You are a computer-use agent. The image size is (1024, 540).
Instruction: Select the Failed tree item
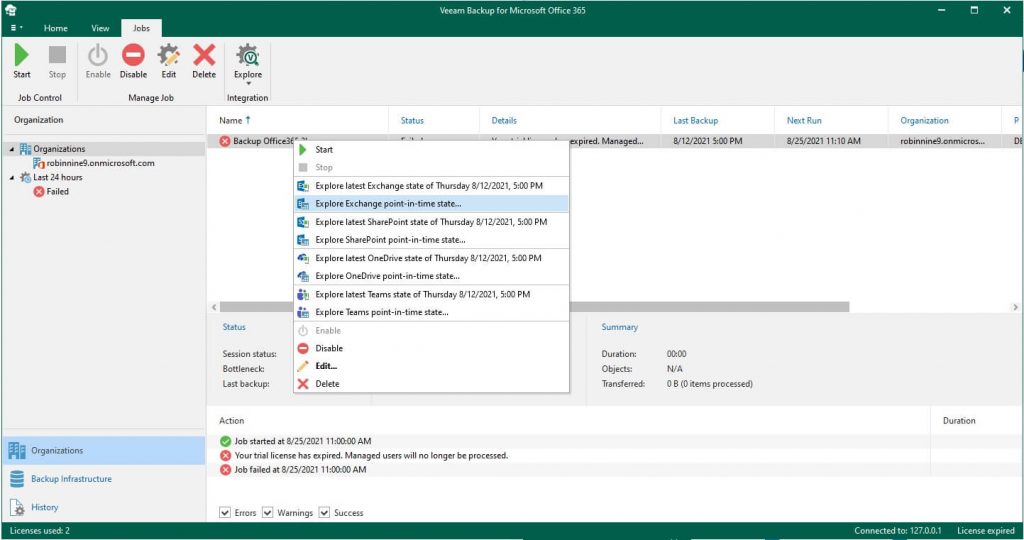pyautogui.click(x=57, y=191)
